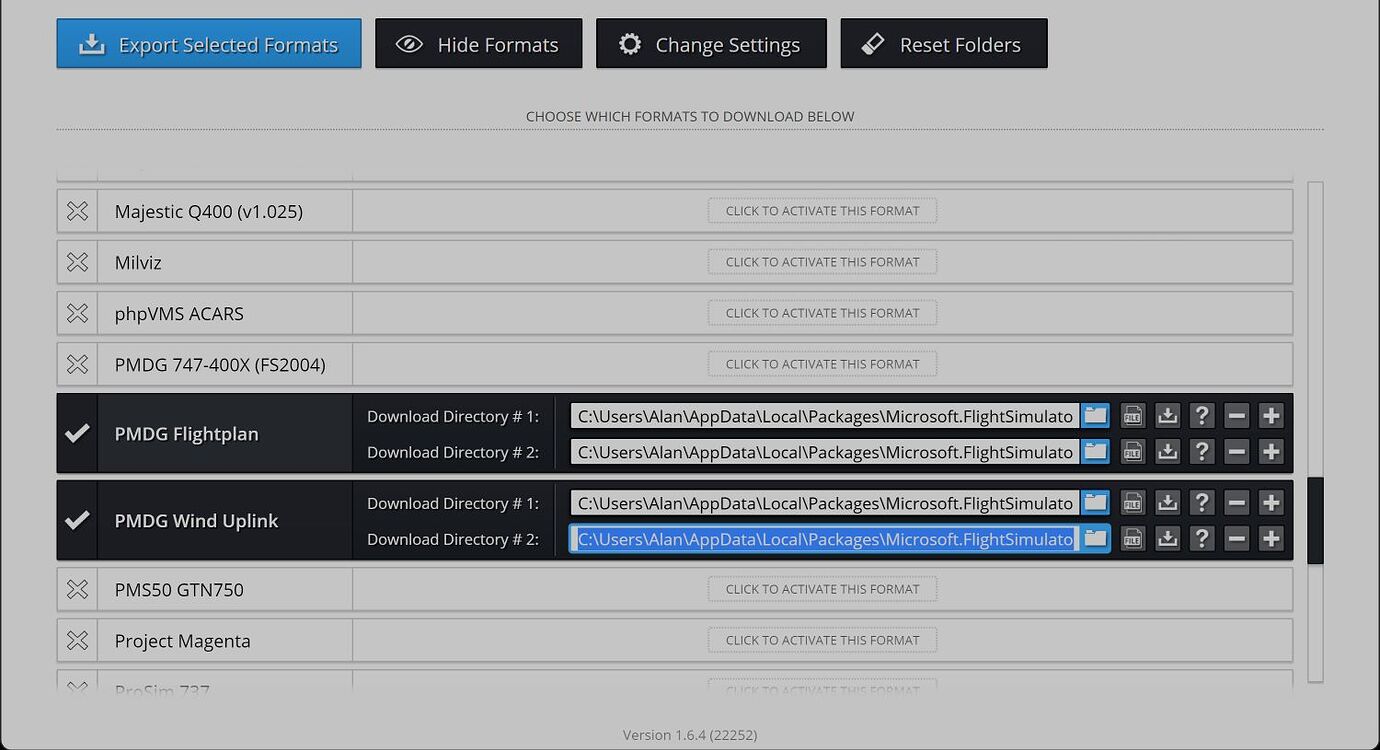Uncheck the PMDG Flightplan format checkmark
Image resolution: width=1380 pixels, height=750 pixels.
pos(77,434)
